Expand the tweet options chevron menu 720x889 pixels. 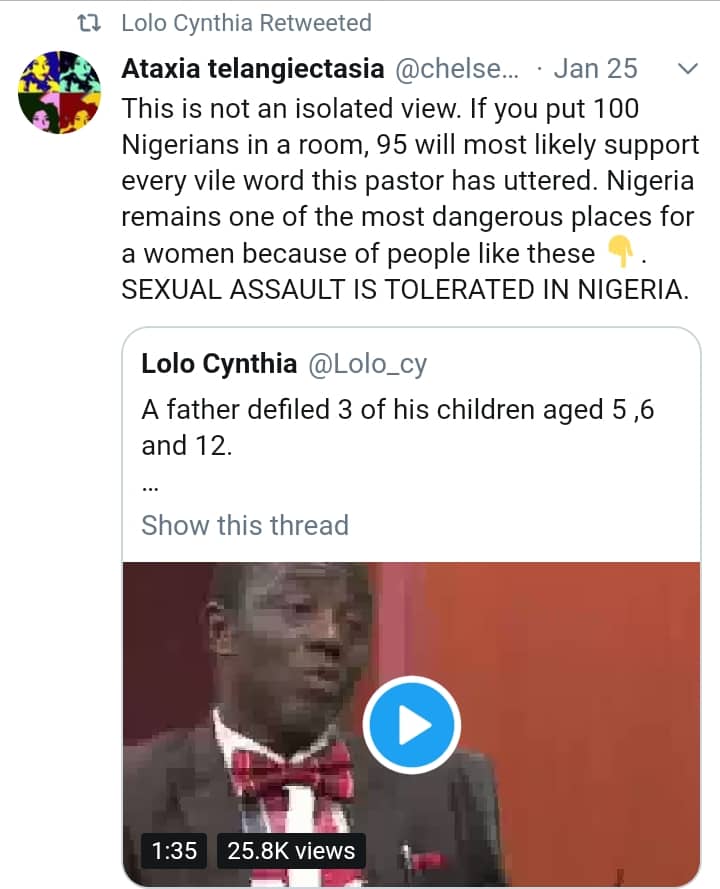click(x=688, y=69)
